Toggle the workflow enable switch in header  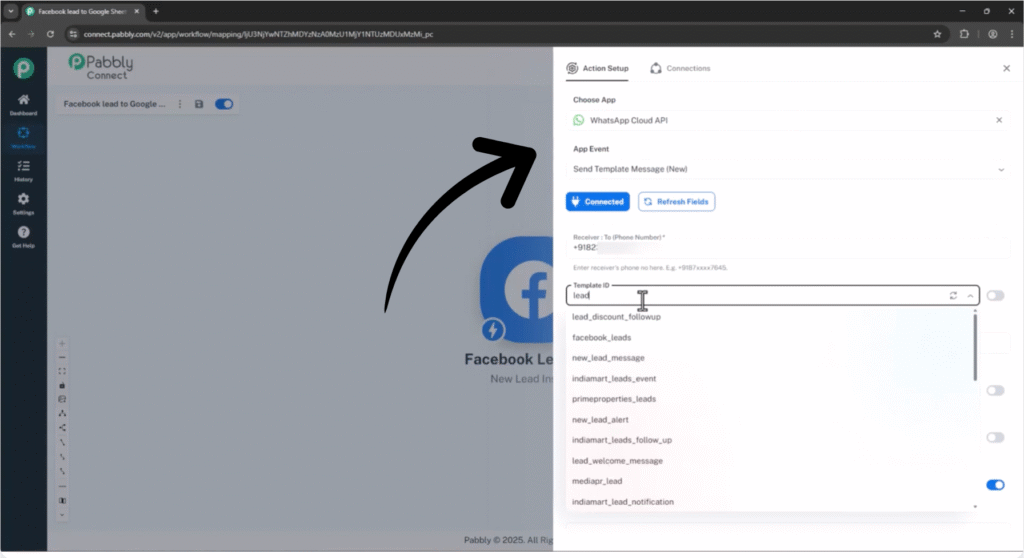pos(224,104)
